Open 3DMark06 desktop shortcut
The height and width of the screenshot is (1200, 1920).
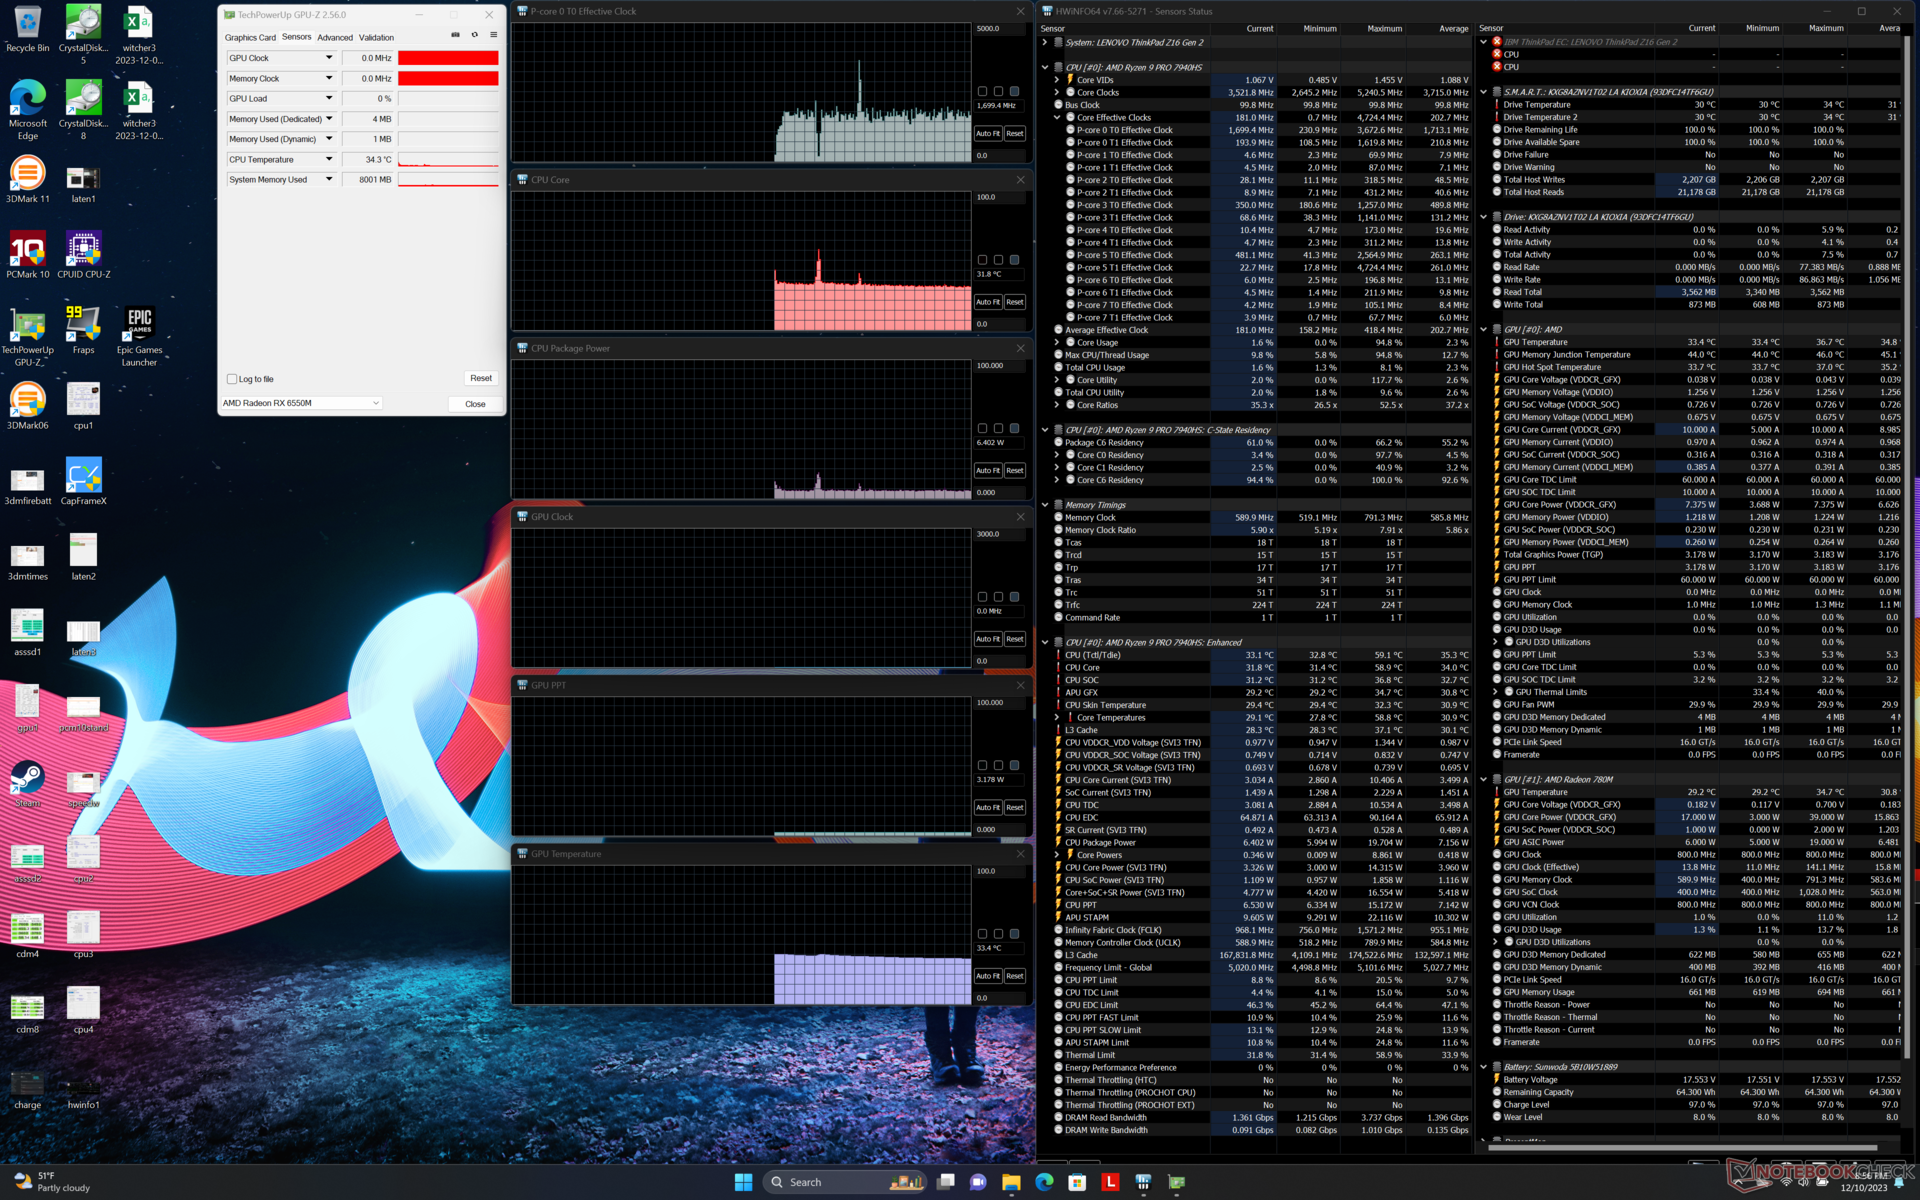[x=27, y=407]
